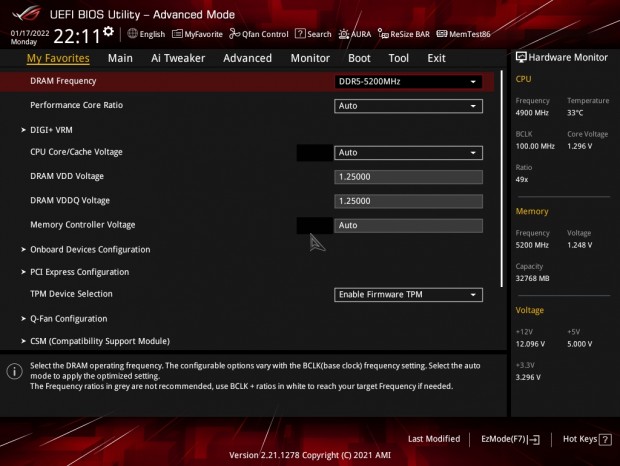Launch Qfan Control from the toolbar
Viewport: 620px width, 466px height.
point(261,34)
